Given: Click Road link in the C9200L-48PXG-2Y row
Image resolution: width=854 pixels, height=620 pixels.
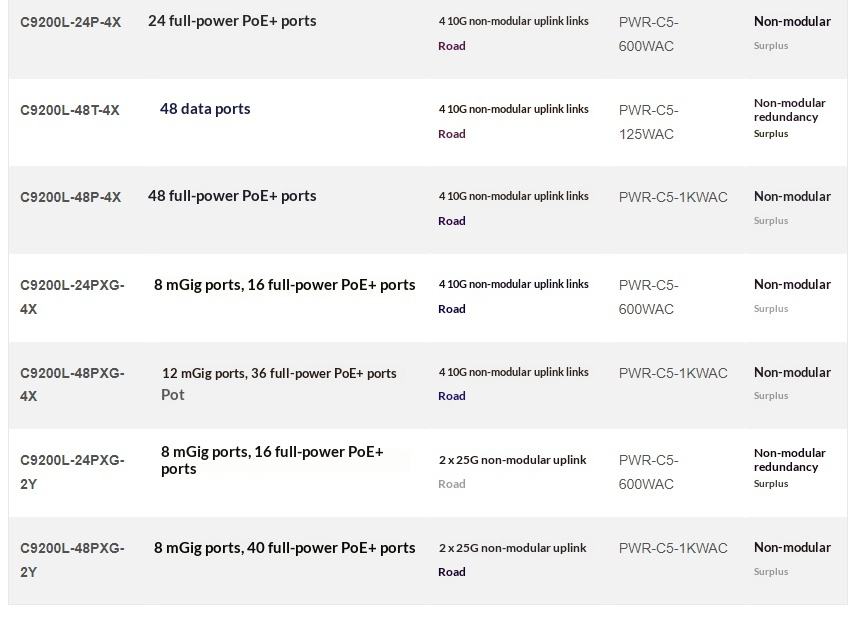Looking at the screenshot, I should 452,572.
